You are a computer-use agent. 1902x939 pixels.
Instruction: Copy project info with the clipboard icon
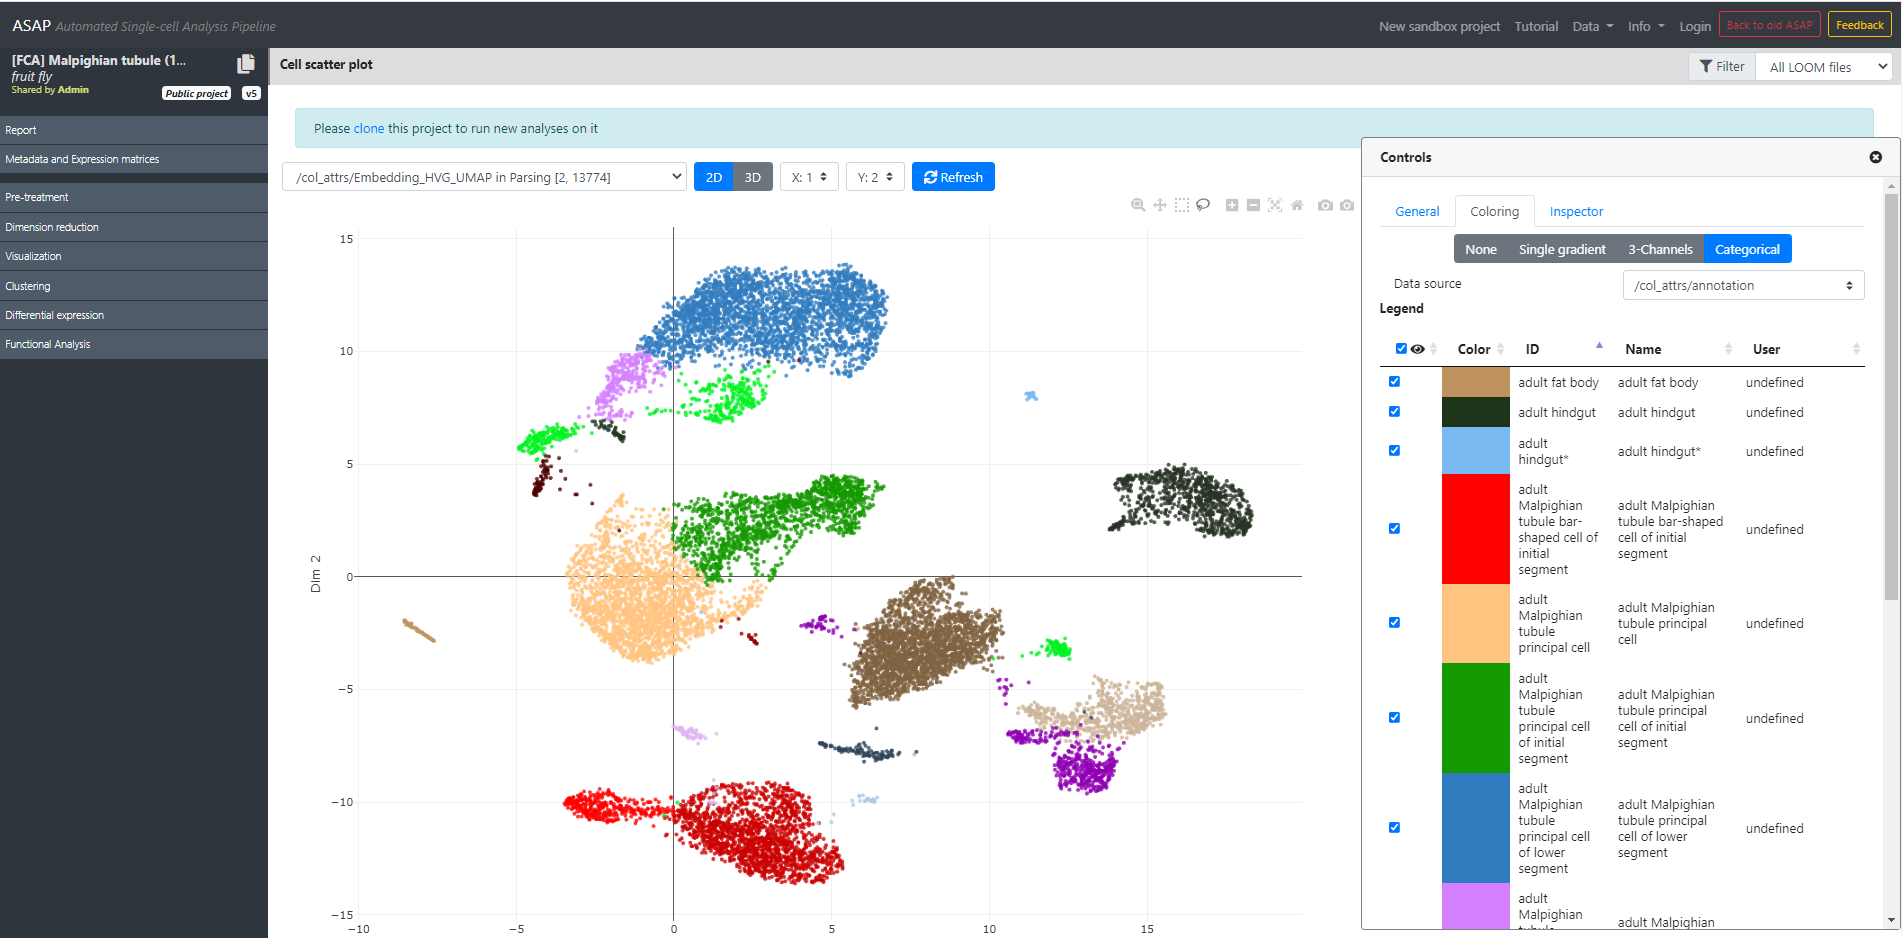246,63
